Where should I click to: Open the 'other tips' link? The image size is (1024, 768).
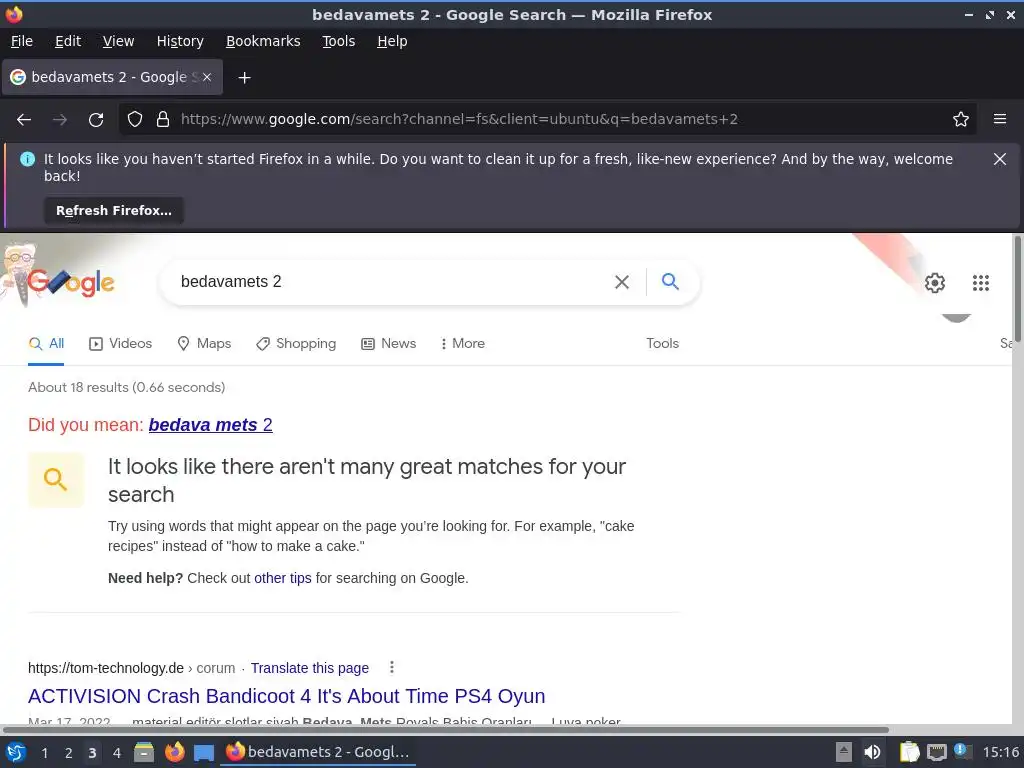(283, 578)
